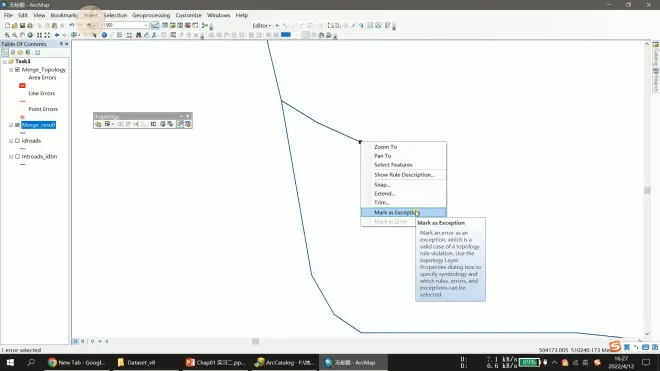Image resolution: width=660 pixels, height=371 pixels.
Task: Enable the idroads layer checkbox
Action: [x=17, y=141]
